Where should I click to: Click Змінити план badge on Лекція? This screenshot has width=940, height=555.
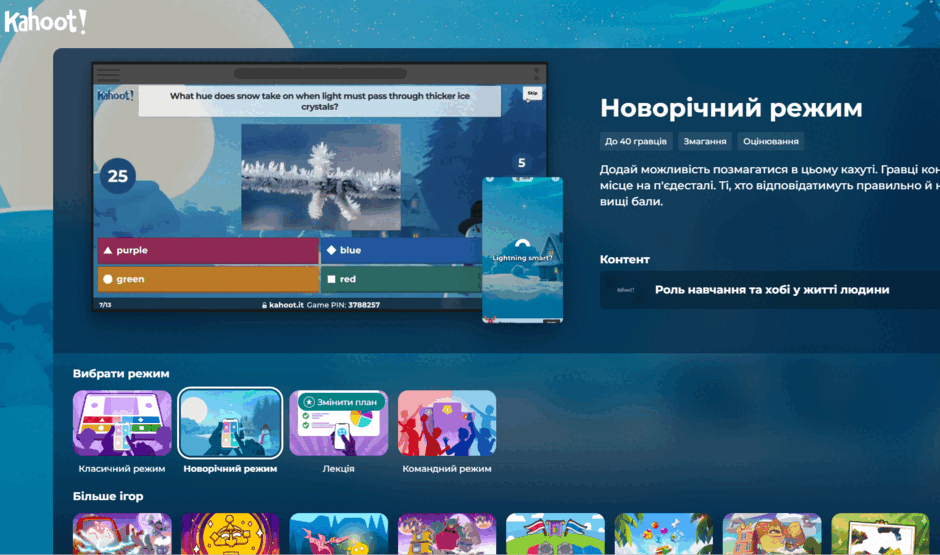coord(341,402)
